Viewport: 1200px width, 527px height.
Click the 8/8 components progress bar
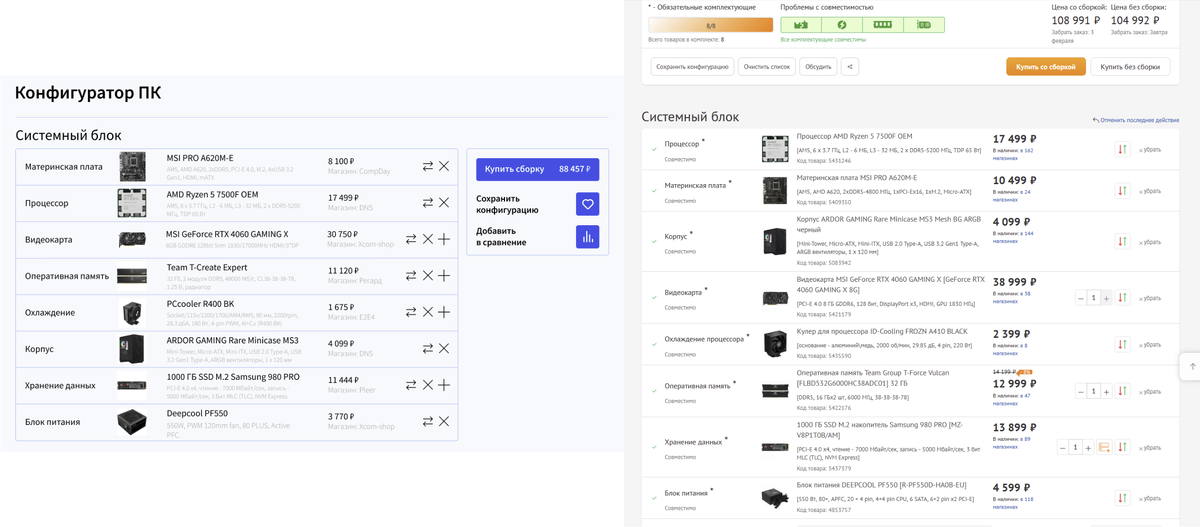710,25
